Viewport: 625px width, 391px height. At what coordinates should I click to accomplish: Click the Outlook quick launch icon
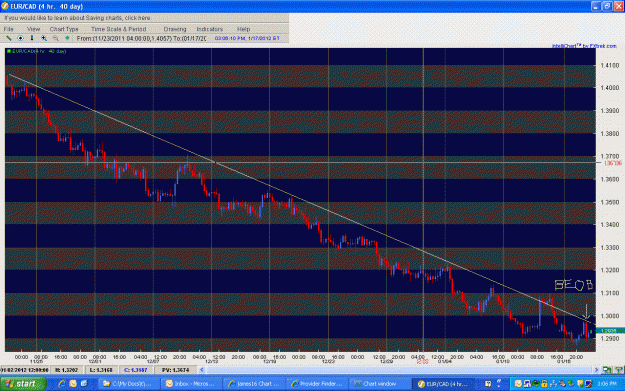(x=73, y=384)
